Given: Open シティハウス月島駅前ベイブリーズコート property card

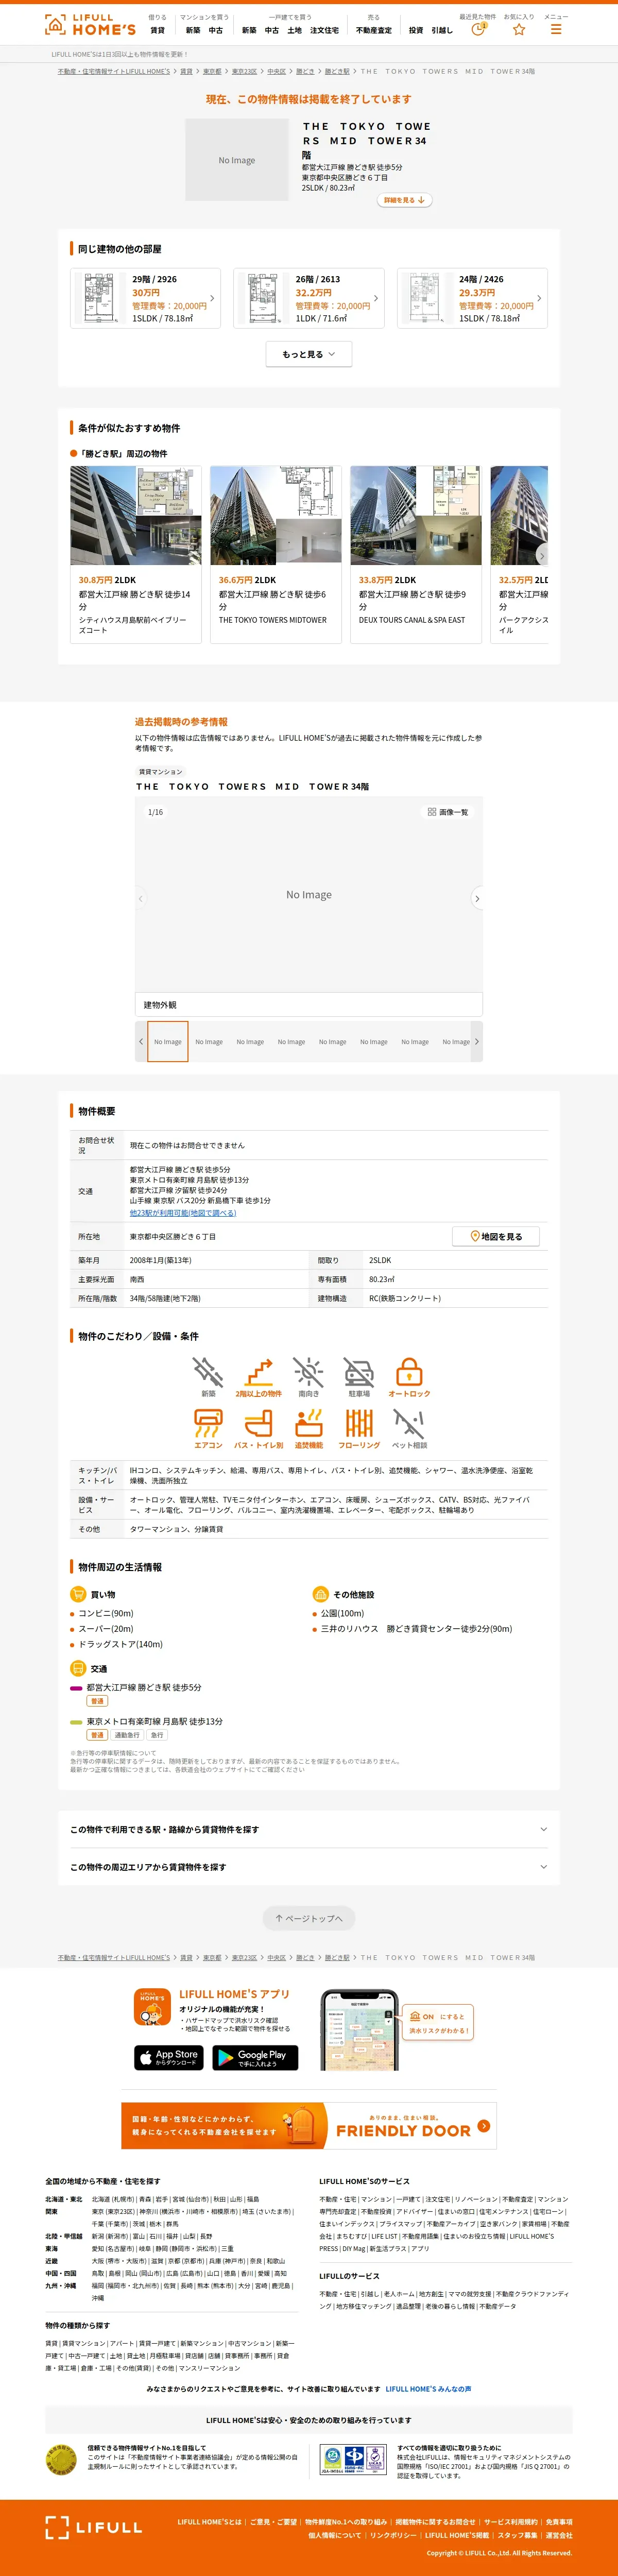Looking at the screenshot, I should [135, 554].
